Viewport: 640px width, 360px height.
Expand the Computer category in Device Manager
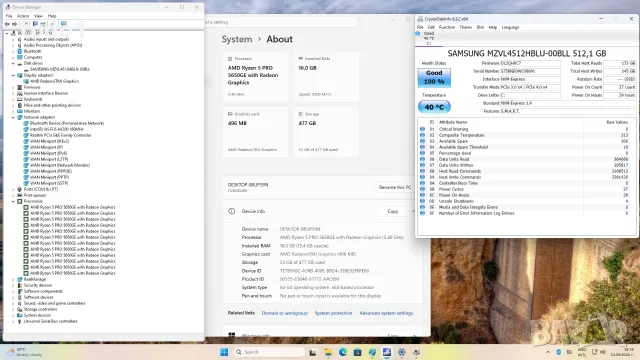13,58
